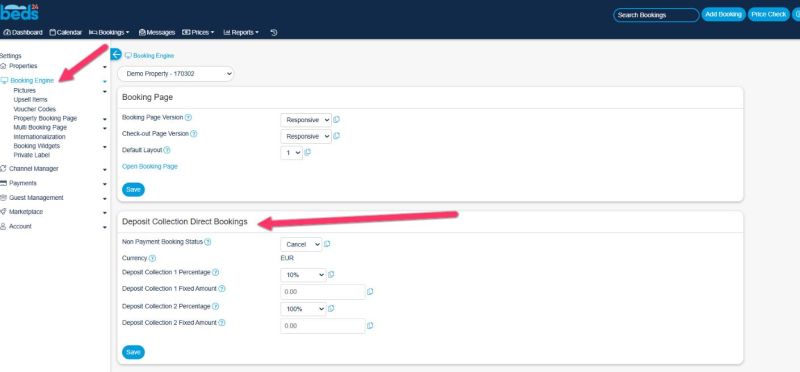This screenshot has height=372, width=800.
Task: Open Calendar in top menu
Action: tap(65, 32)
